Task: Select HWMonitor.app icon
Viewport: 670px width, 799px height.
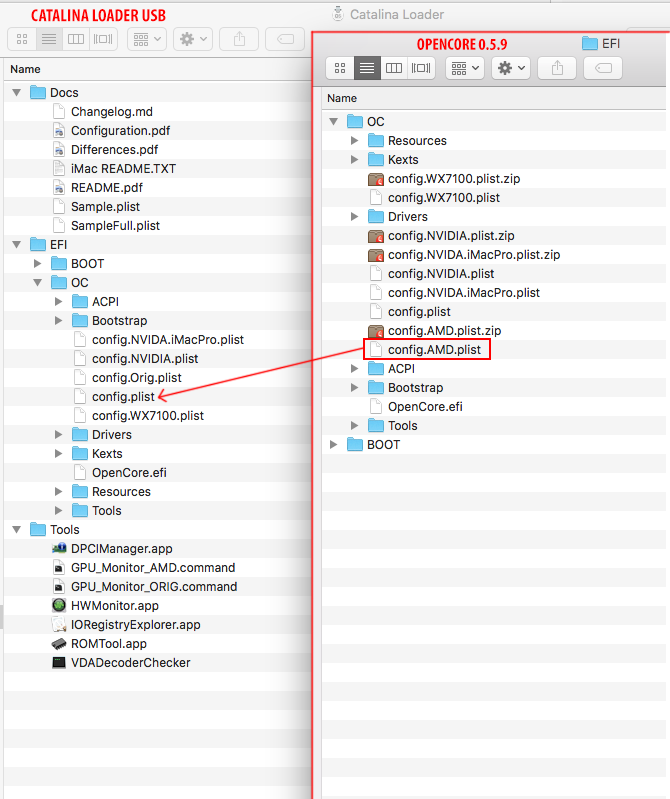Action: (x=59, y=605)
